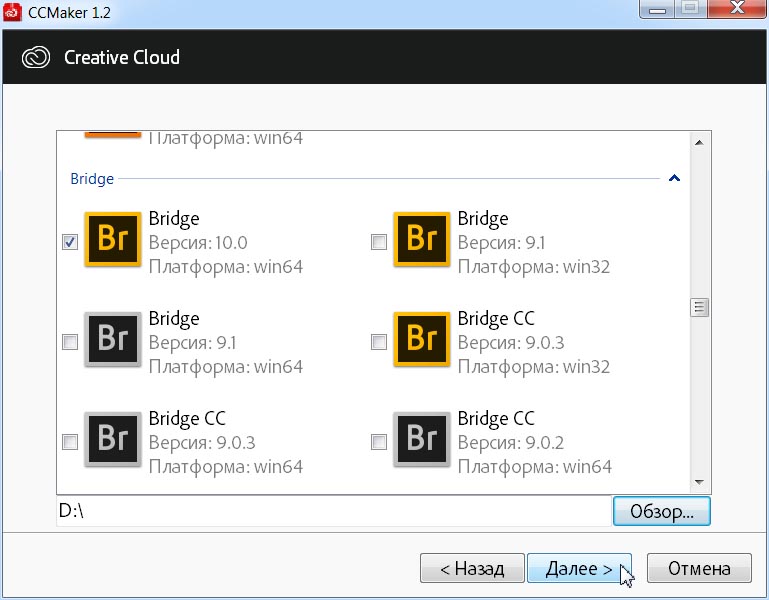Check the Bridge 9.1 win32 checkbox
This screenshot has height=600, width=769.
(379, 242)
